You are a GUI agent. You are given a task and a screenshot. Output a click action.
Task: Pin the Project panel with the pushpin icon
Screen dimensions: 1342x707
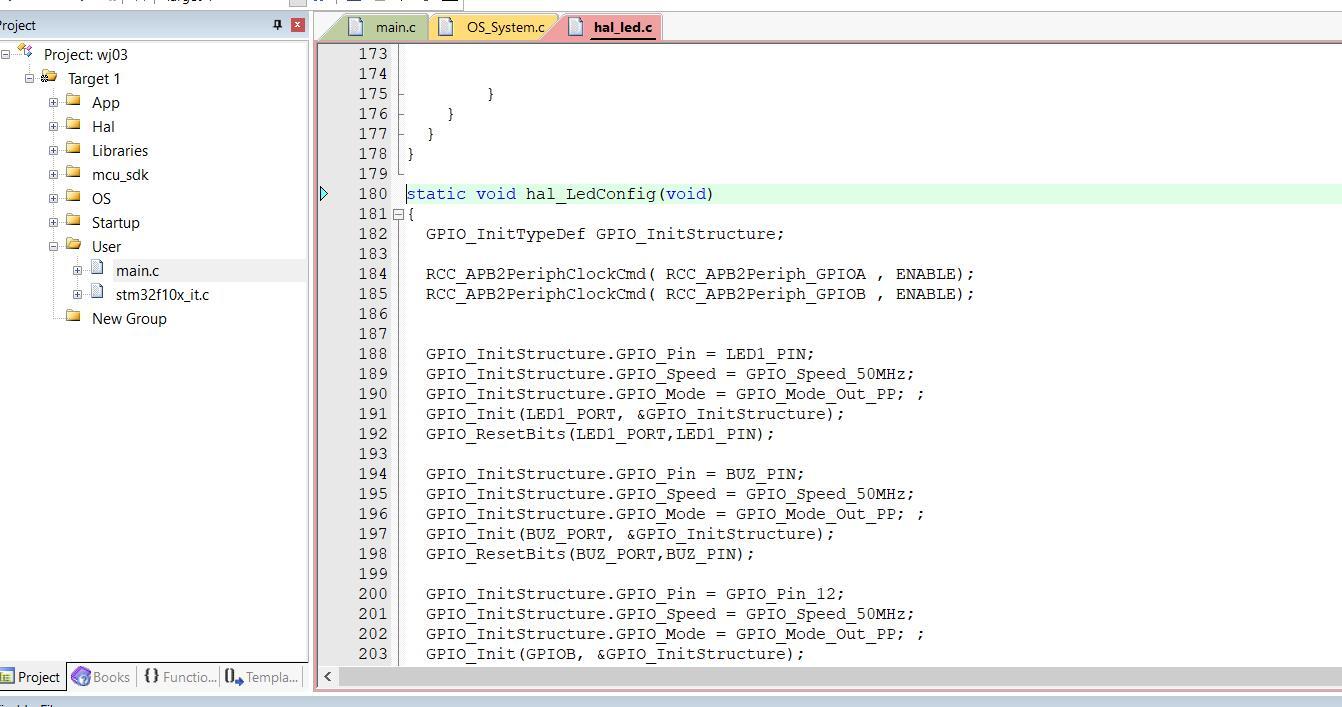pyautogui.click(x=278, y=25)
